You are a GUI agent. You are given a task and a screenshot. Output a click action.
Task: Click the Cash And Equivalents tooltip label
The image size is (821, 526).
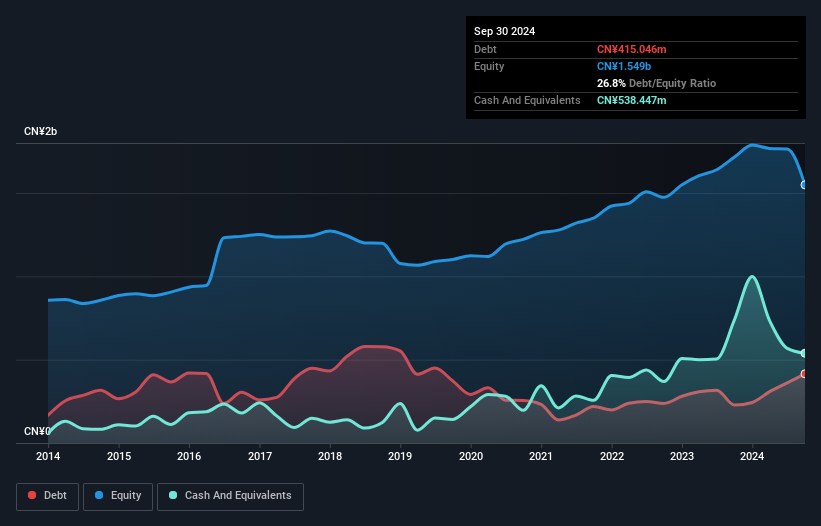pos(527,100)
